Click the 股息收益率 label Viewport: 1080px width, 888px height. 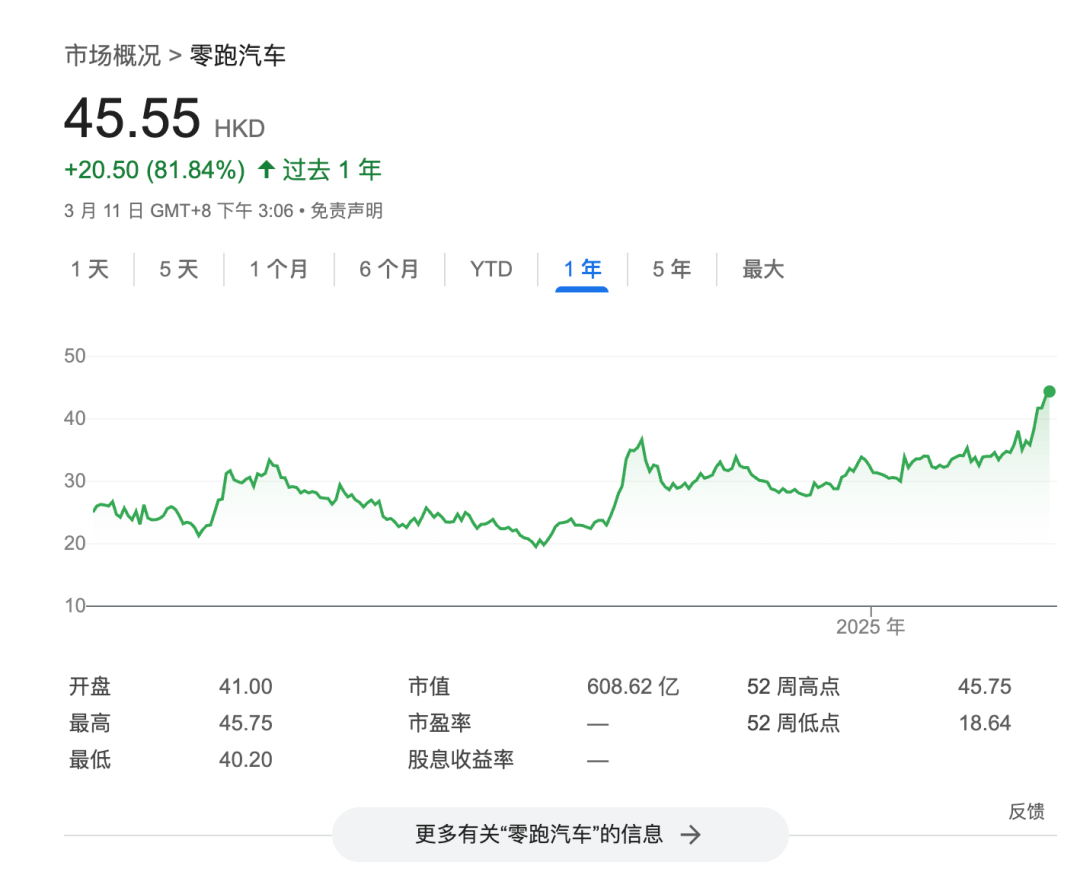click(461, 759)
